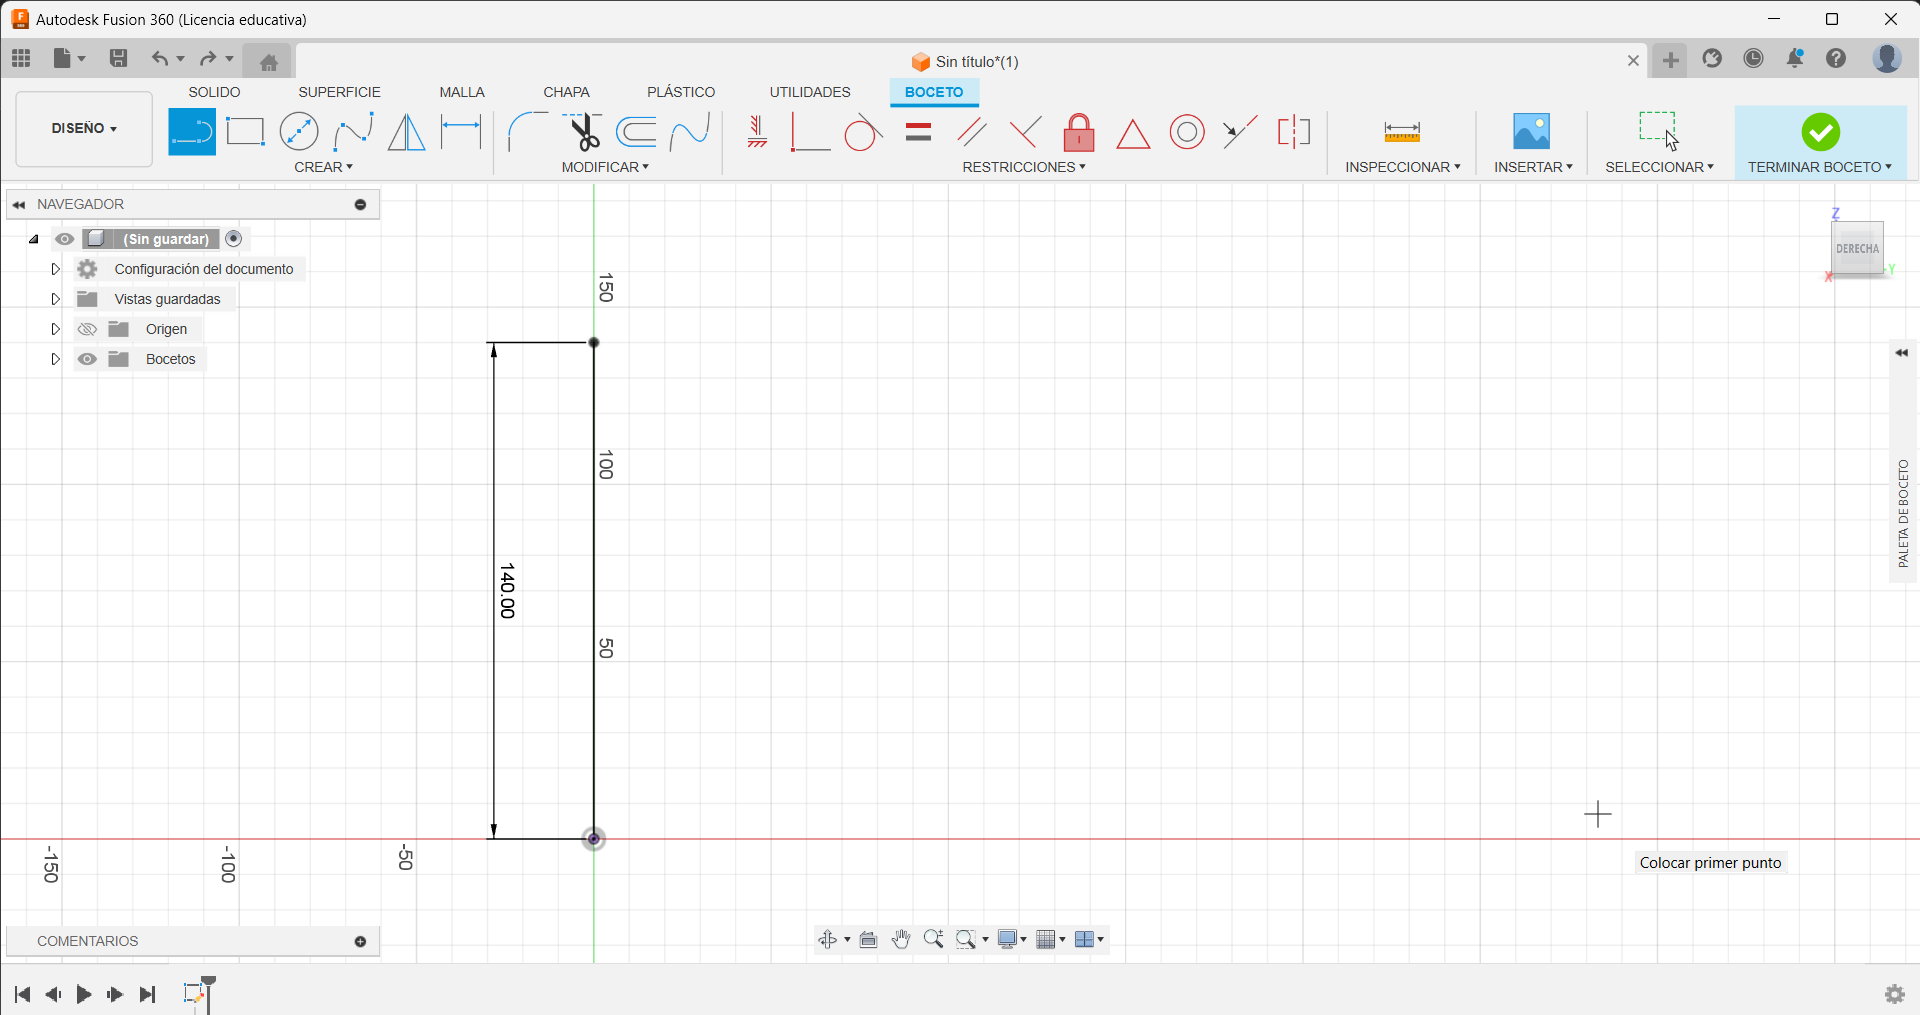The width and height of the screenshot is (1920, 1015).
Task: Select the Pan hand tool
Action: click(x=901, y=939)
